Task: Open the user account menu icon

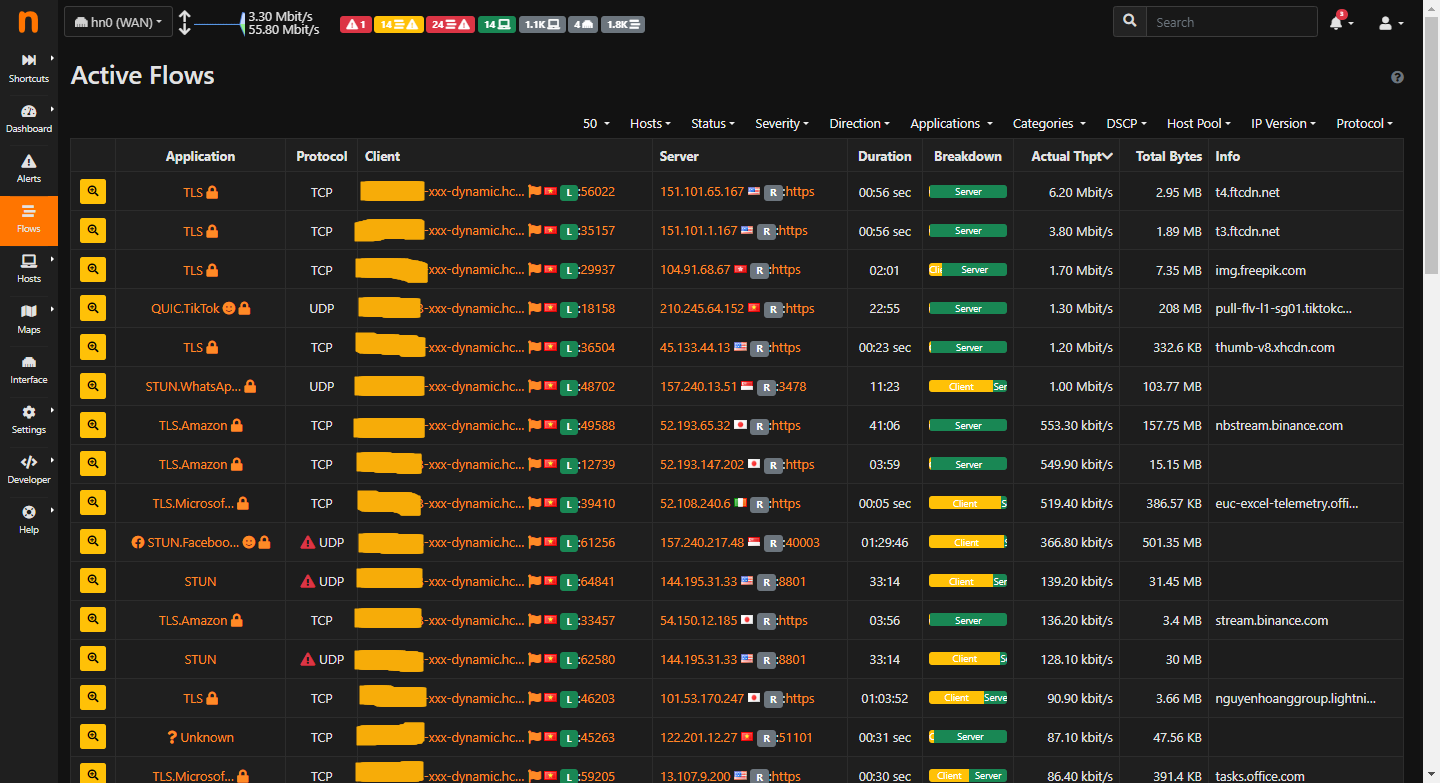Action: click(x=1390, y=22)
